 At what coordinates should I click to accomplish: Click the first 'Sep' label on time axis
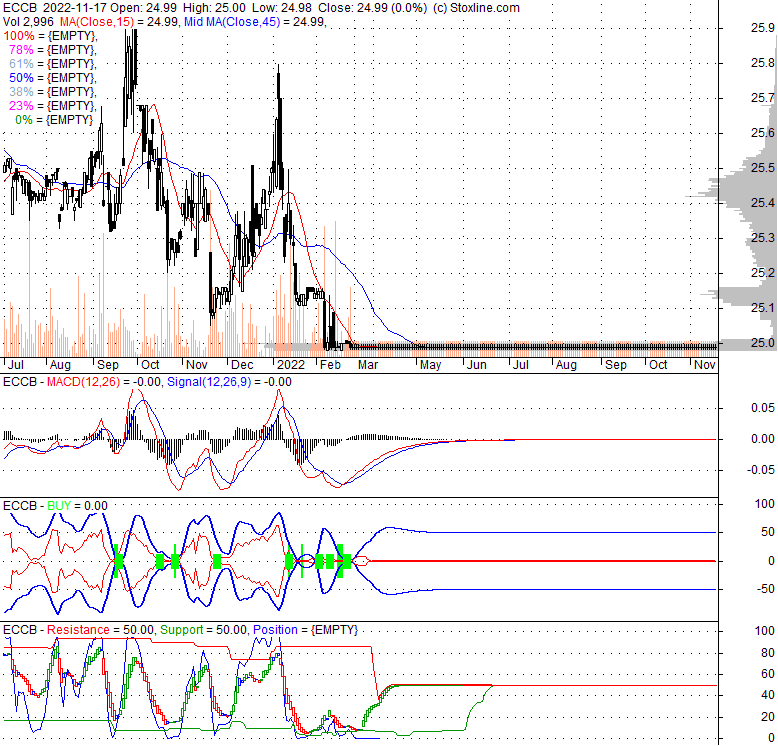click(x=108, y=365)
